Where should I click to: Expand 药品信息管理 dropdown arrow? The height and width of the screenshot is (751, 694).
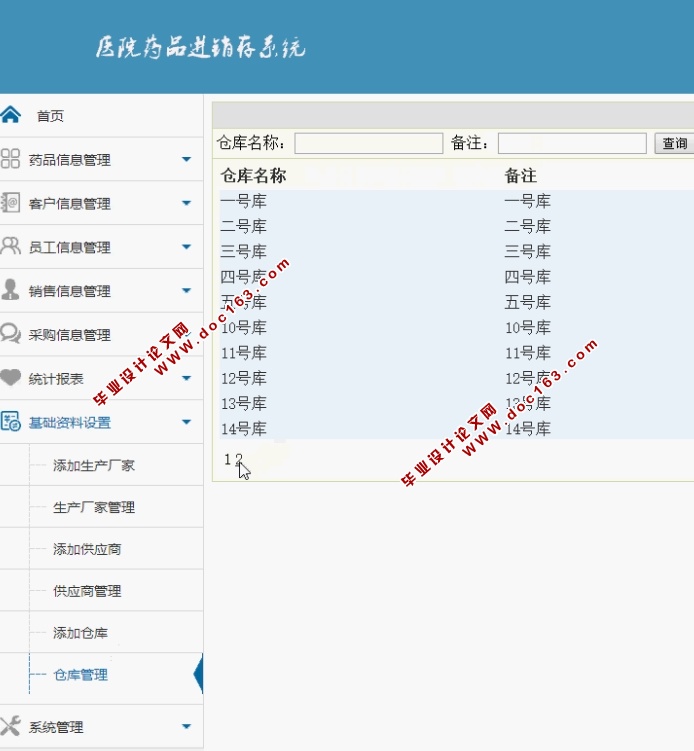tap(186, 159)
